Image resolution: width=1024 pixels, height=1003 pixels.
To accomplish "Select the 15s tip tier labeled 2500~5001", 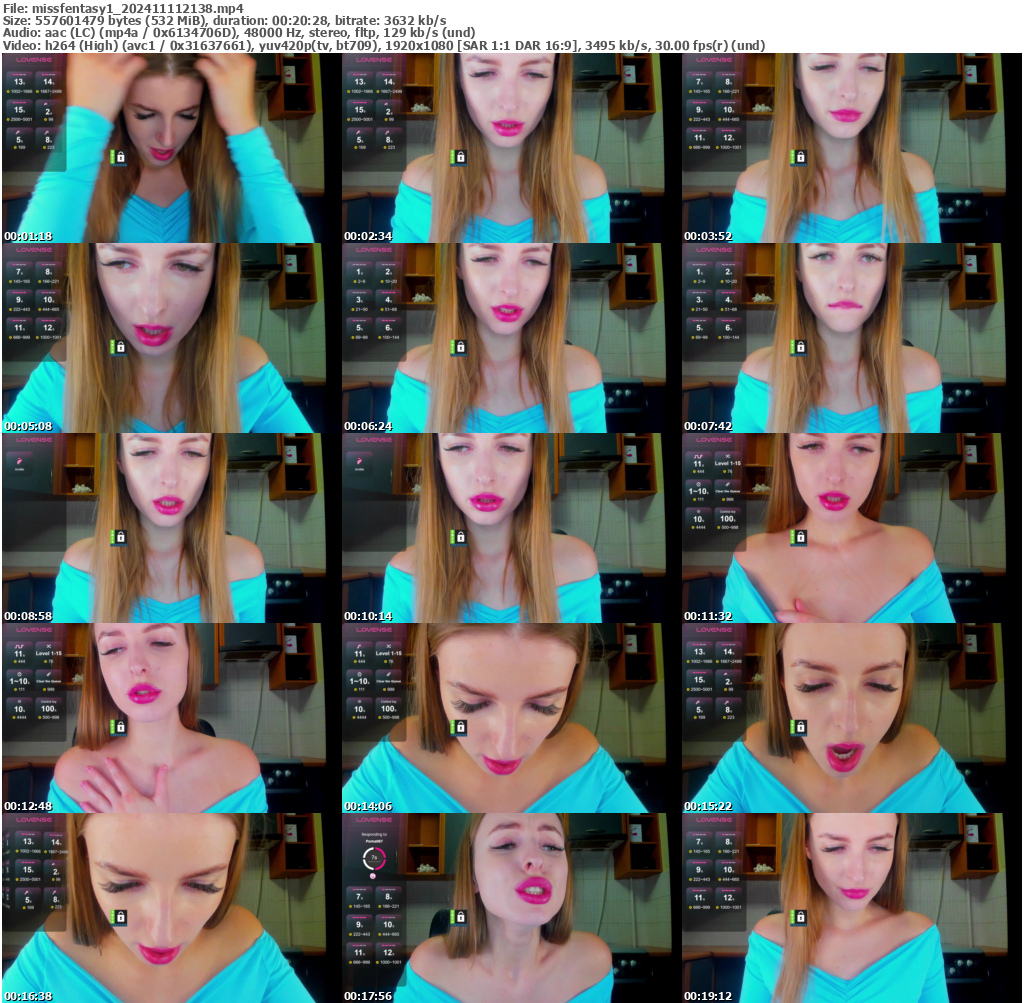I will coord(20,110).
